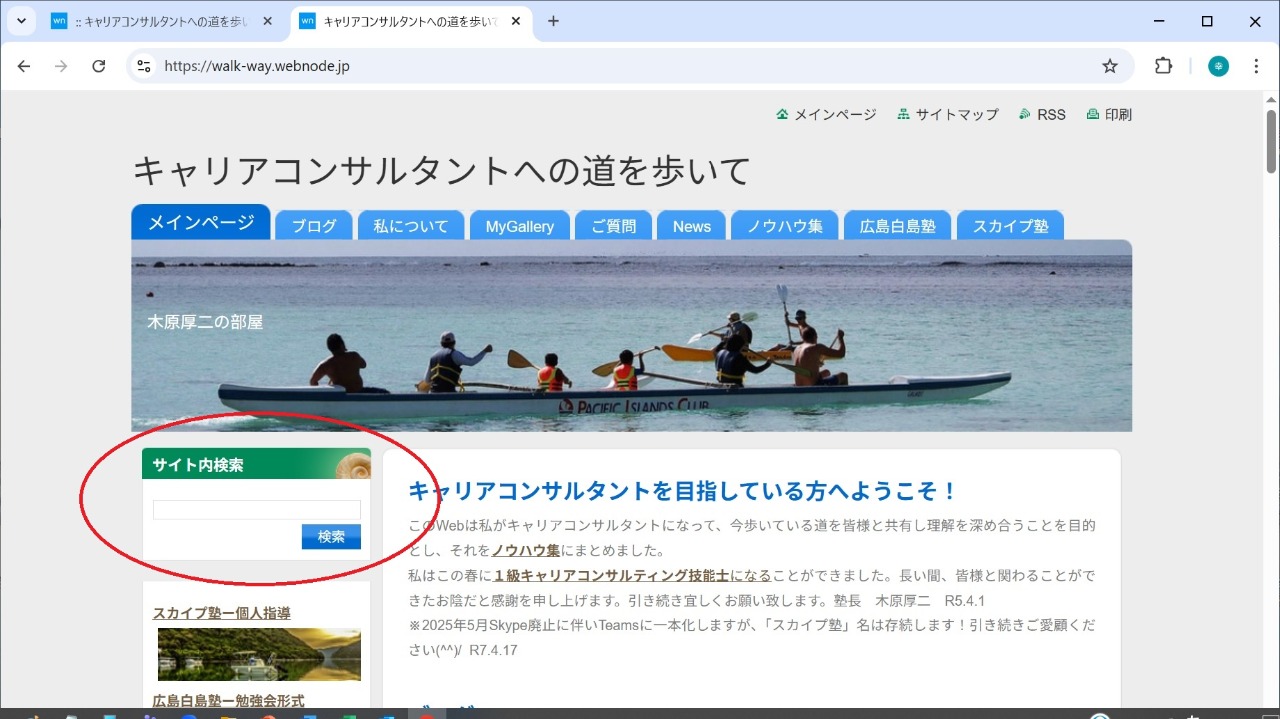View site information icon in address bar
1280x719 pixels.
(x=144, y=66)
